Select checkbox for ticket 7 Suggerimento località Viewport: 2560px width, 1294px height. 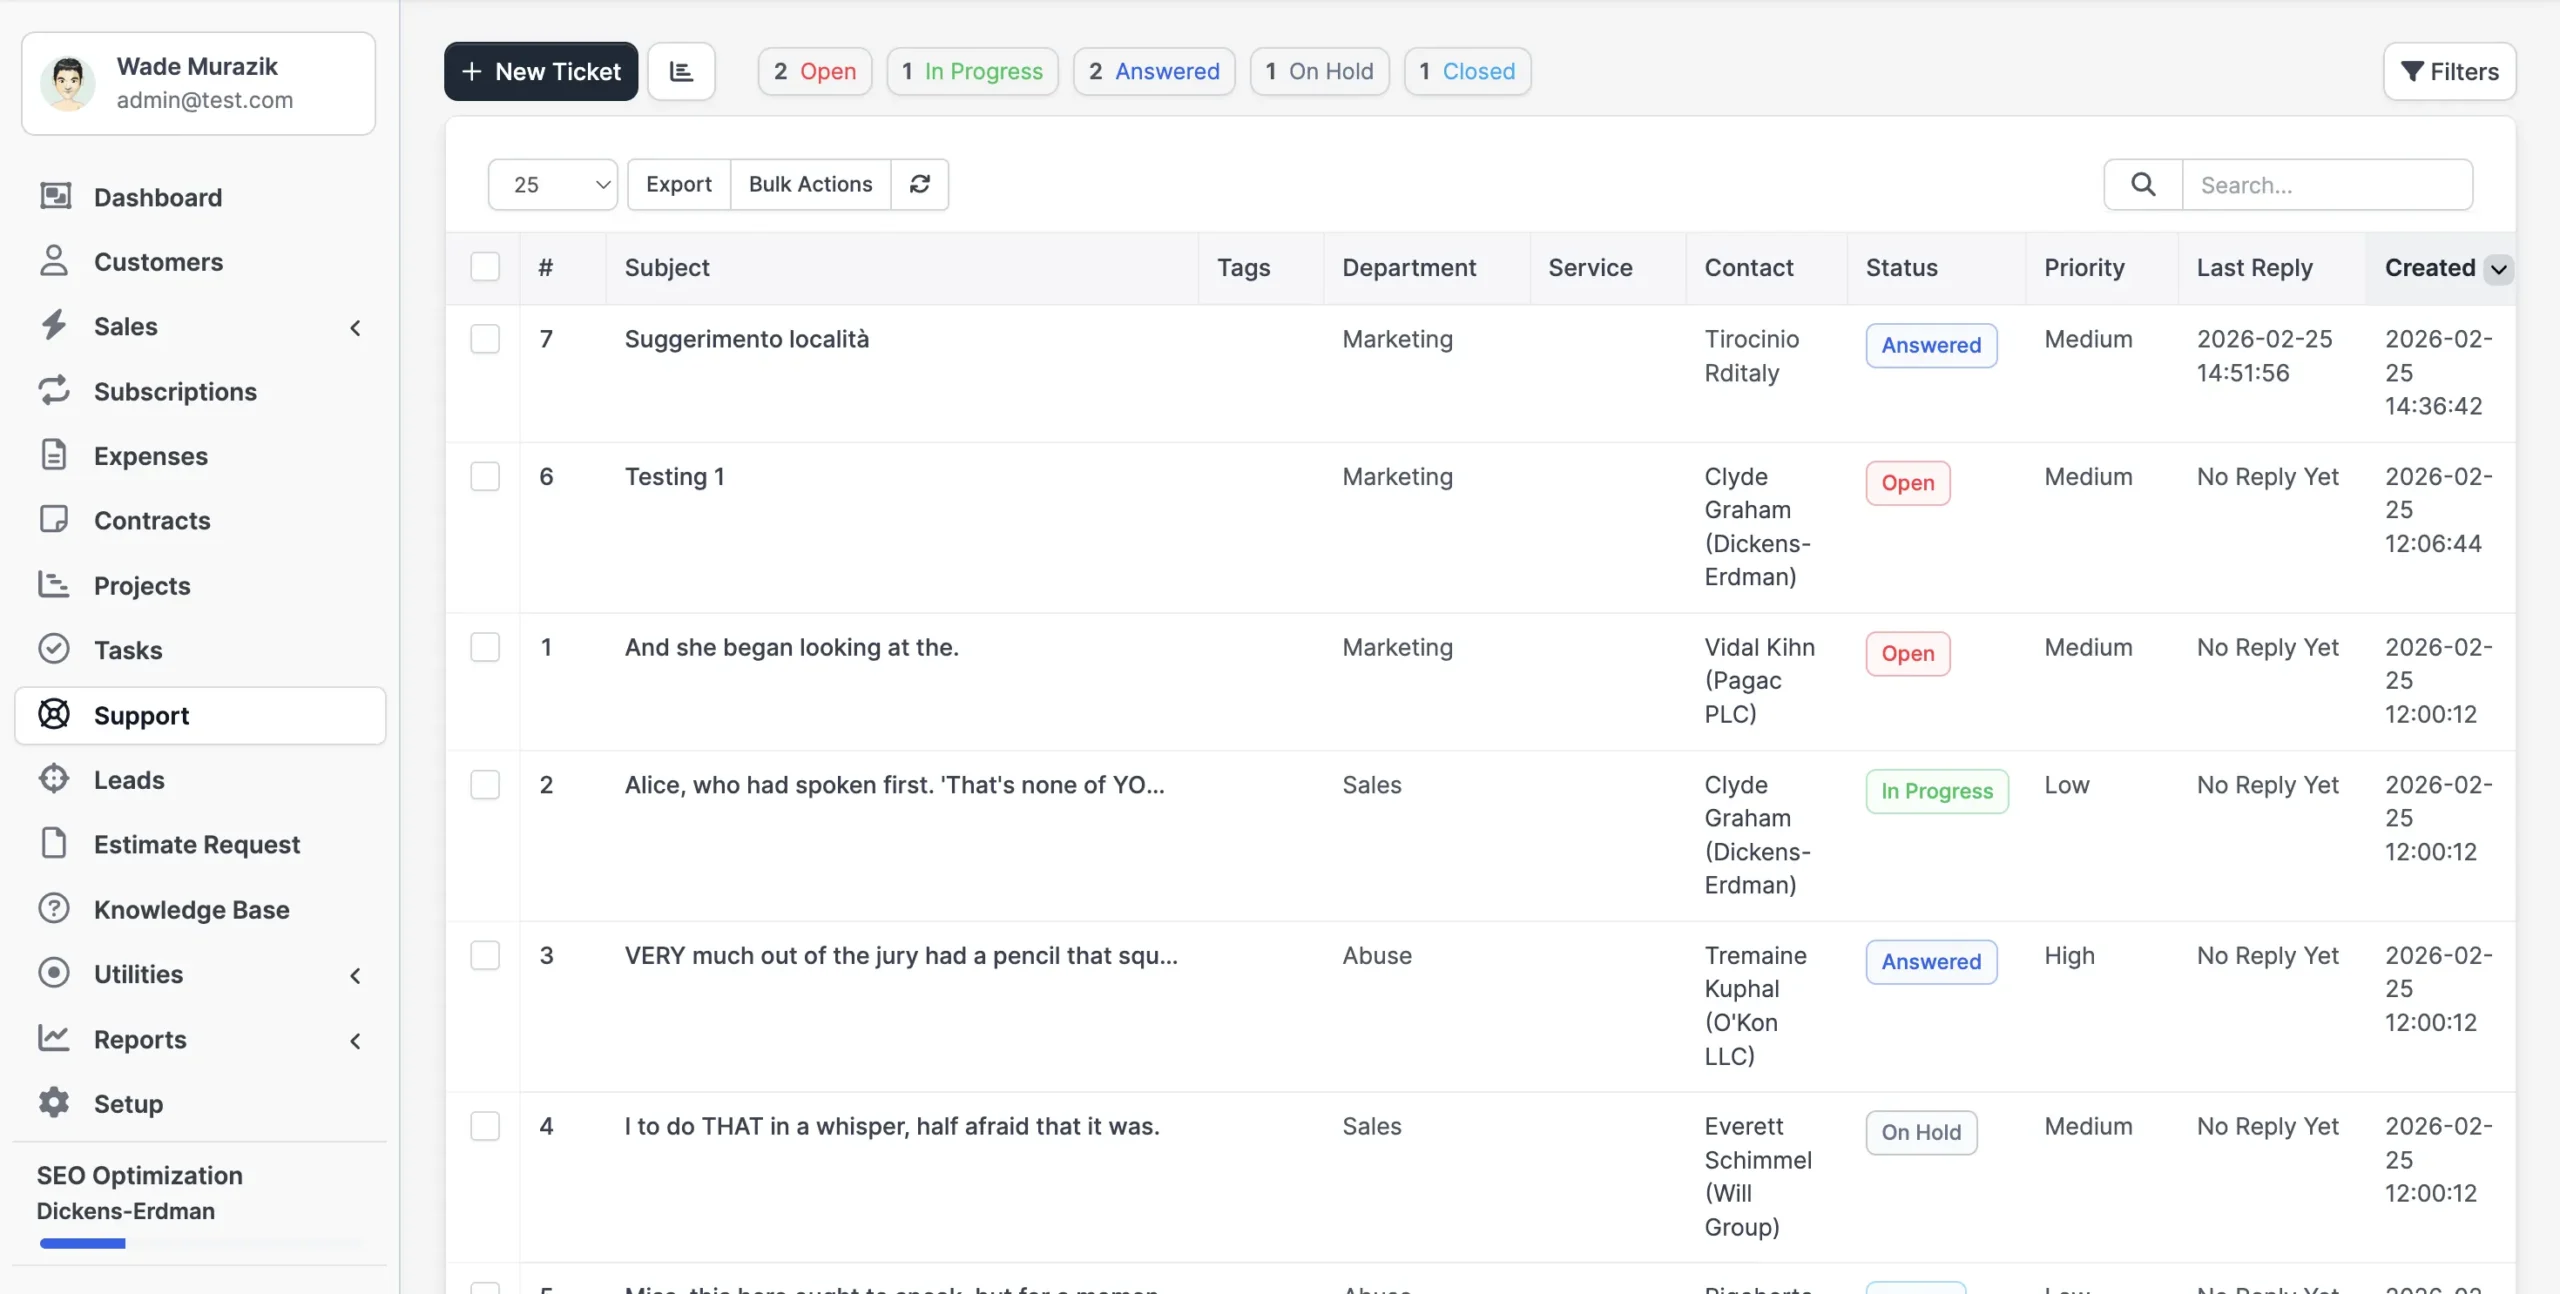coord(485,339)
